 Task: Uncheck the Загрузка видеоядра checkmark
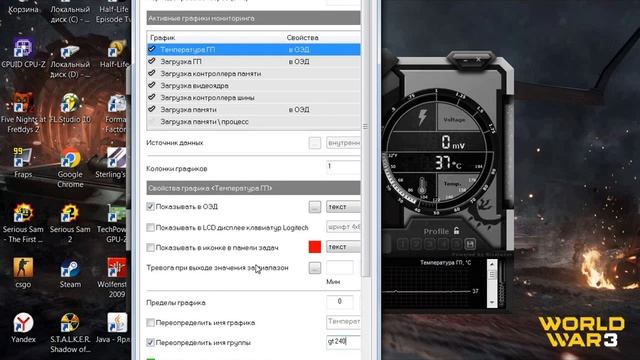[x=152, y=85]
